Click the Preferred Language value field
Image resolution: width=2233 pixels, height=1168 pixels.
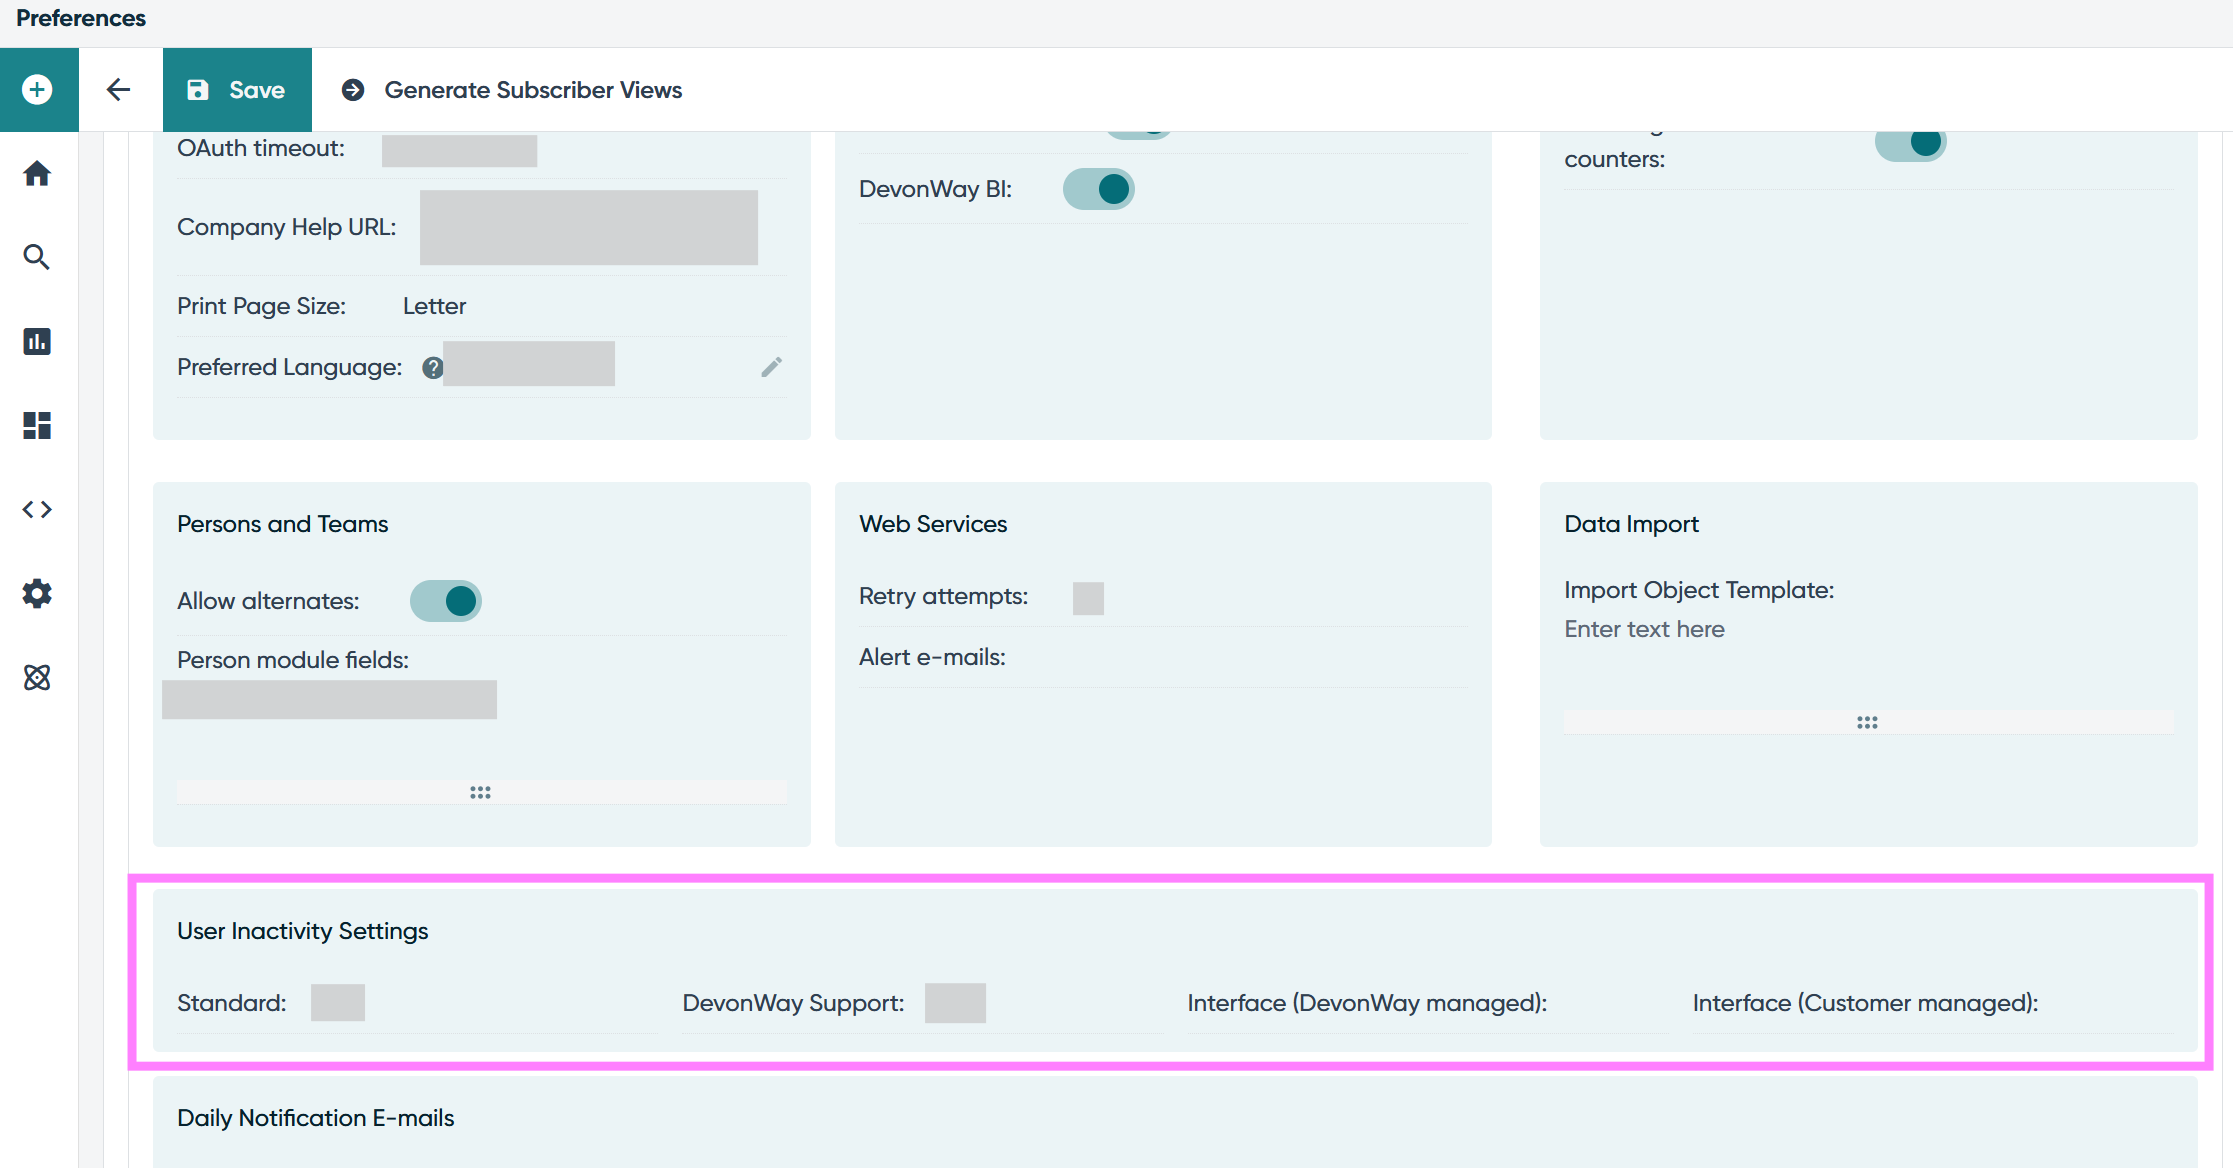[x=529, y=364]
